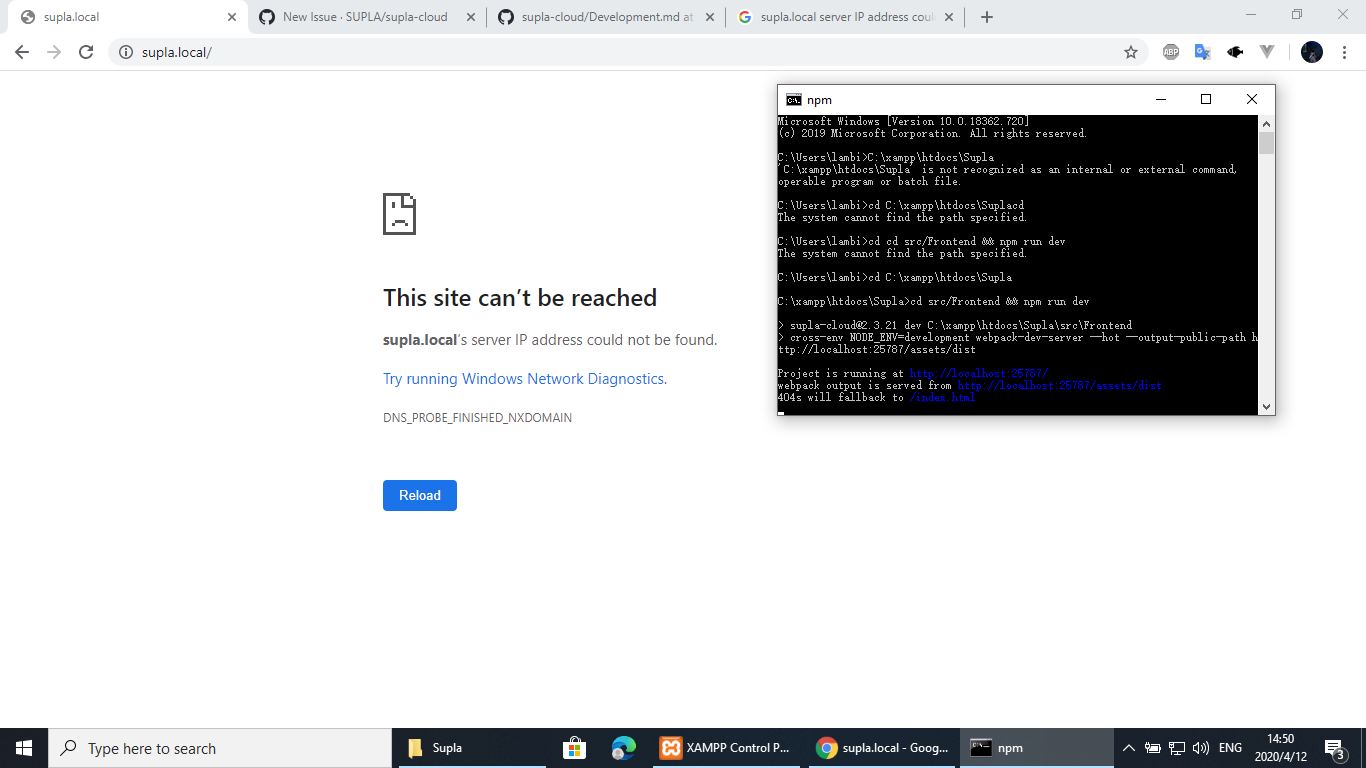The width and height of the screenshot is (1366, 768).
Task: Switch to the New Issue SUPLA/supla-cloud tab
Action: 366,17
